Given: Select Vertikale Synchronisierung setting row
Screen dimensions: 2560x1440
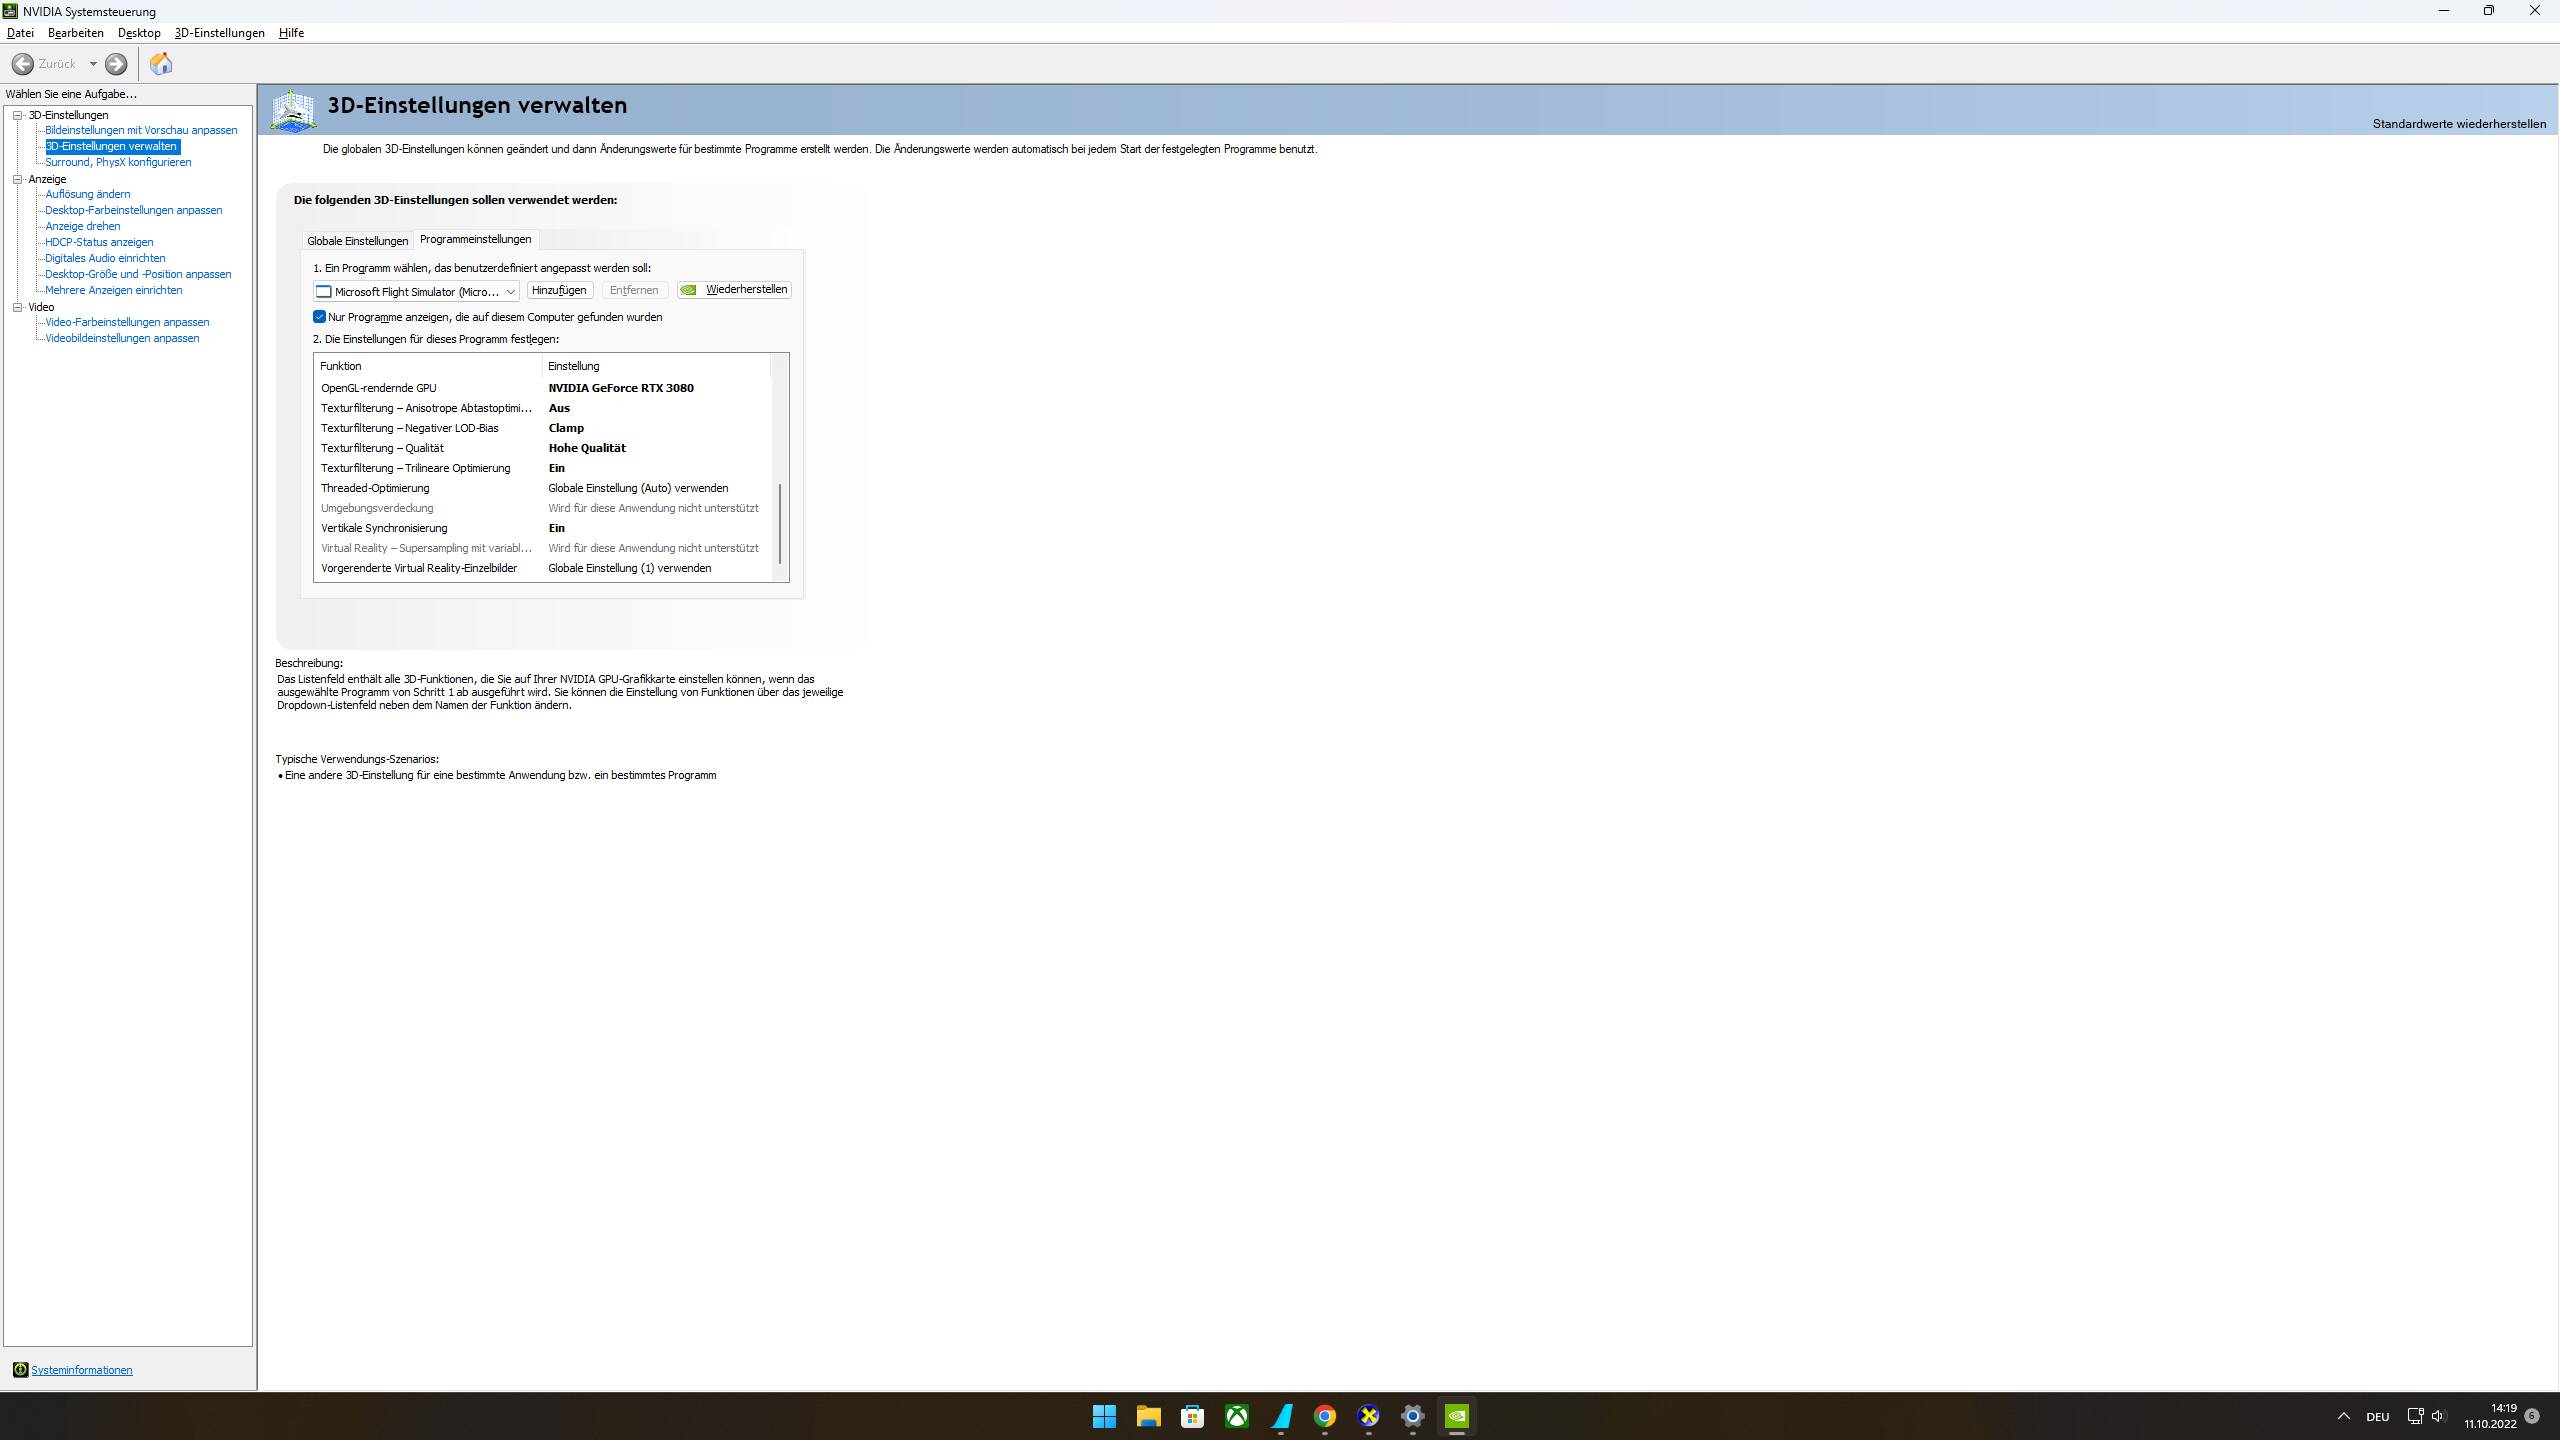Looking at the screenshot, I should tap(384, 528).
